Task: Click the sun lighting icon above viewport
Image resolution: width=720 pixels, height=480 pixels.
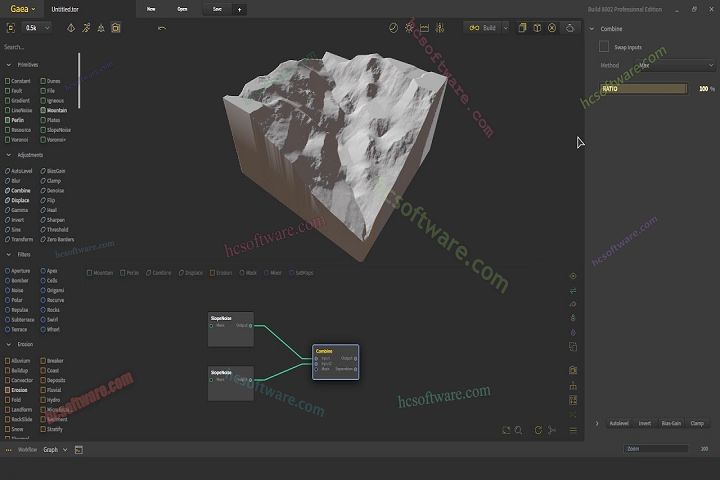Action: click(x=409, y=28)
